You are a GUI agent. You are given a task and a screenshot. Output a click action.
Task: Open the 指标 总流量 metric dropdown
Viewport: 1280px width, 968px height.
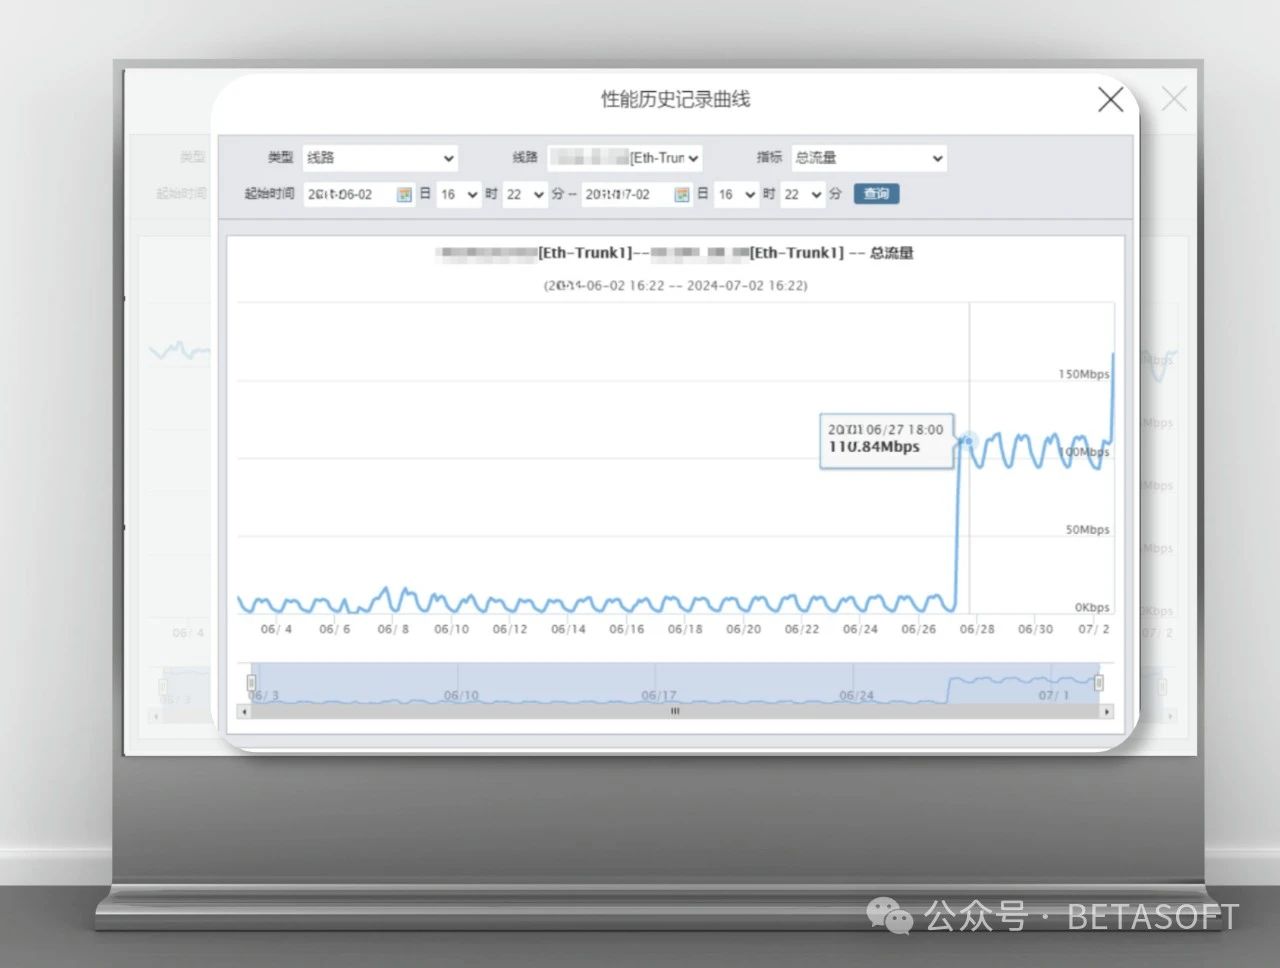coord(868,158)
